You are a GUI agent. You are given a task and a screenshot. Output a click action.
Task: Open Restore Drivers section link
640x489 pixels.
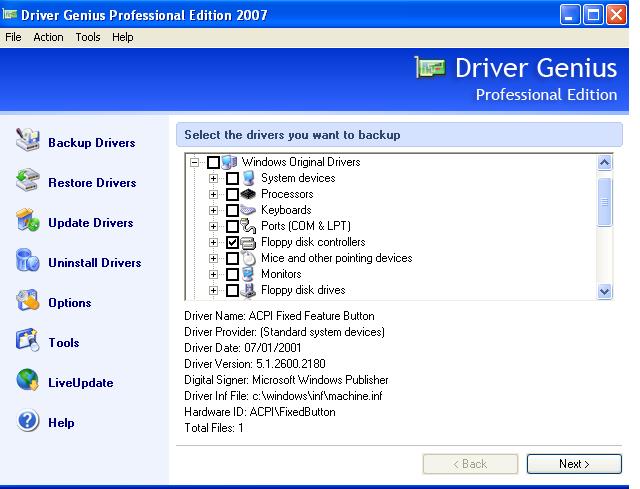pyautogui.click(x=92, y=183)
